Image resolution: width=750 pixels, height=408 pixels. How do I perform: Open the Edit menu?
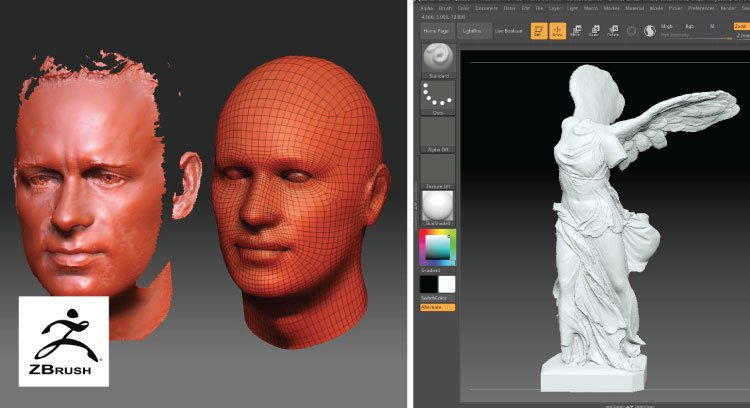click(526, 8)
